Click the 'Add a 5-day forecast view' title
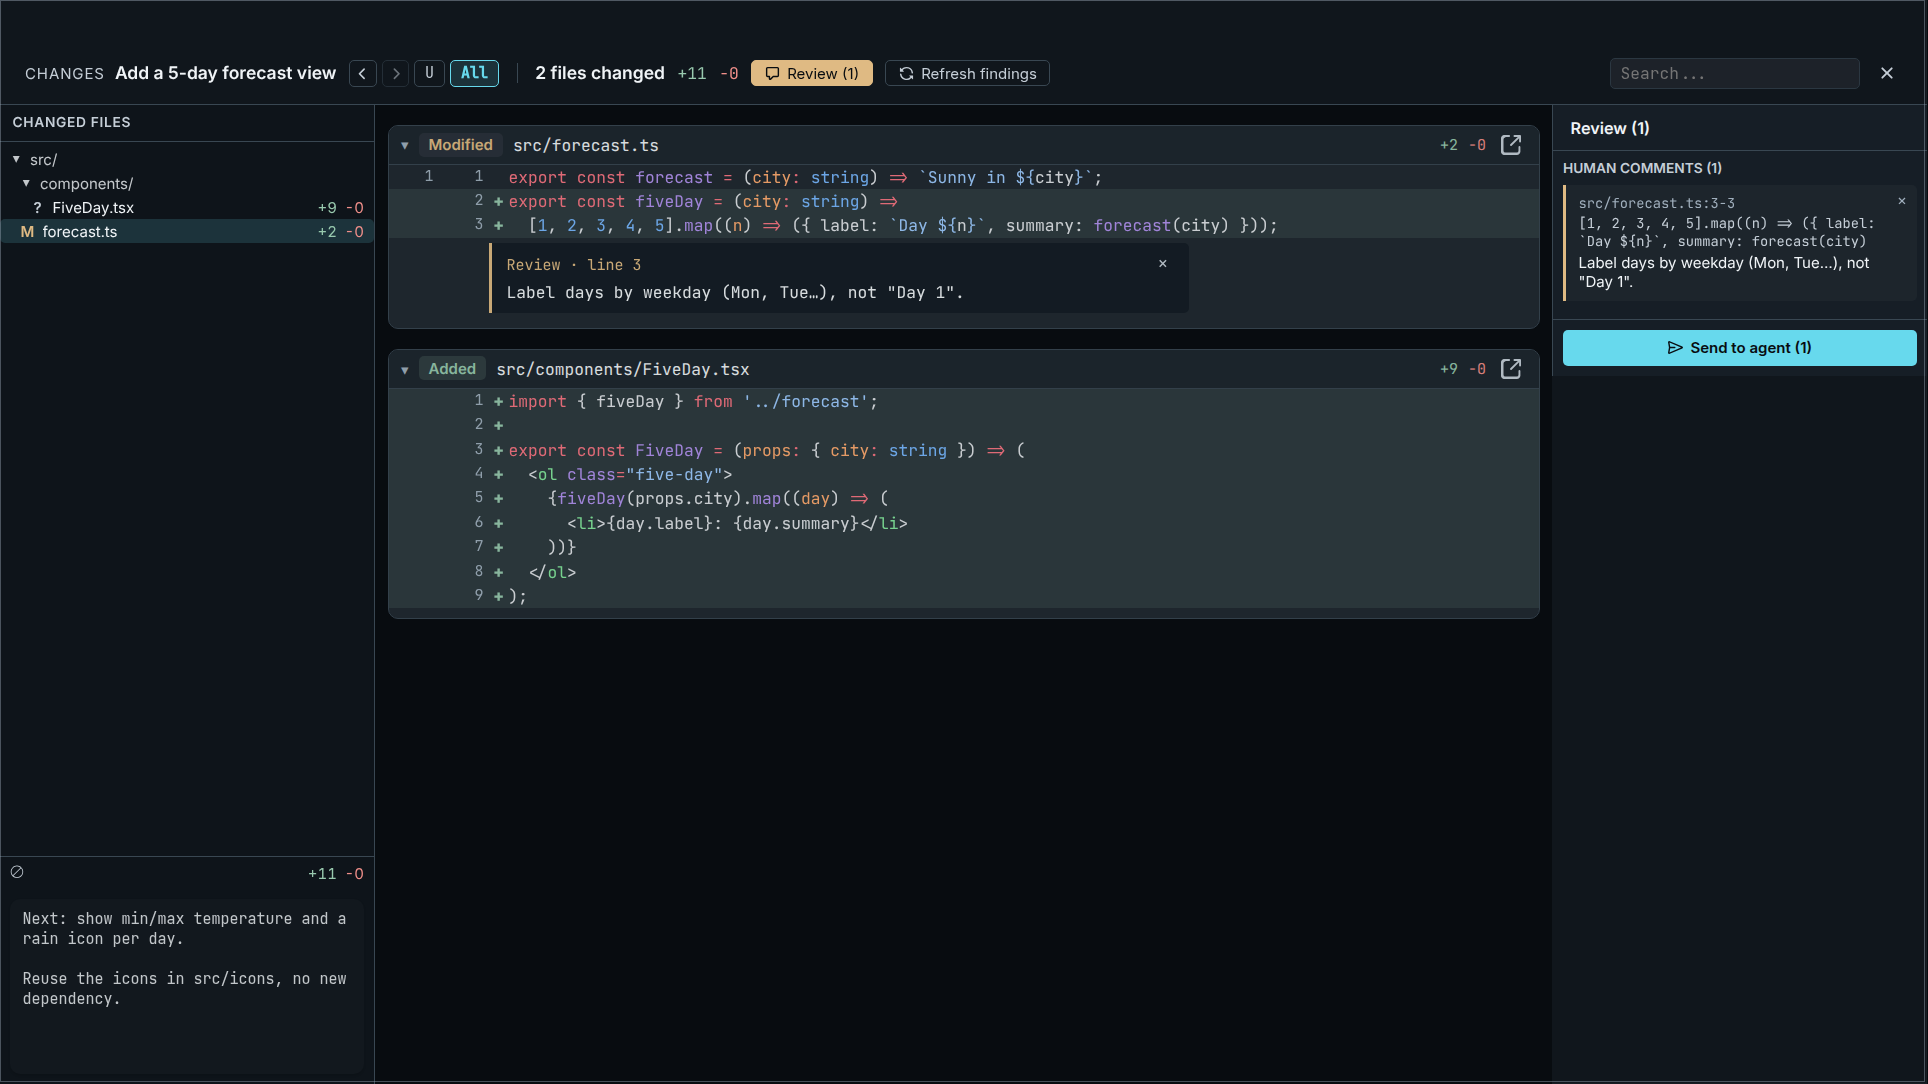Viewport: 1928px width, 1084px height. tap(226, 73)
